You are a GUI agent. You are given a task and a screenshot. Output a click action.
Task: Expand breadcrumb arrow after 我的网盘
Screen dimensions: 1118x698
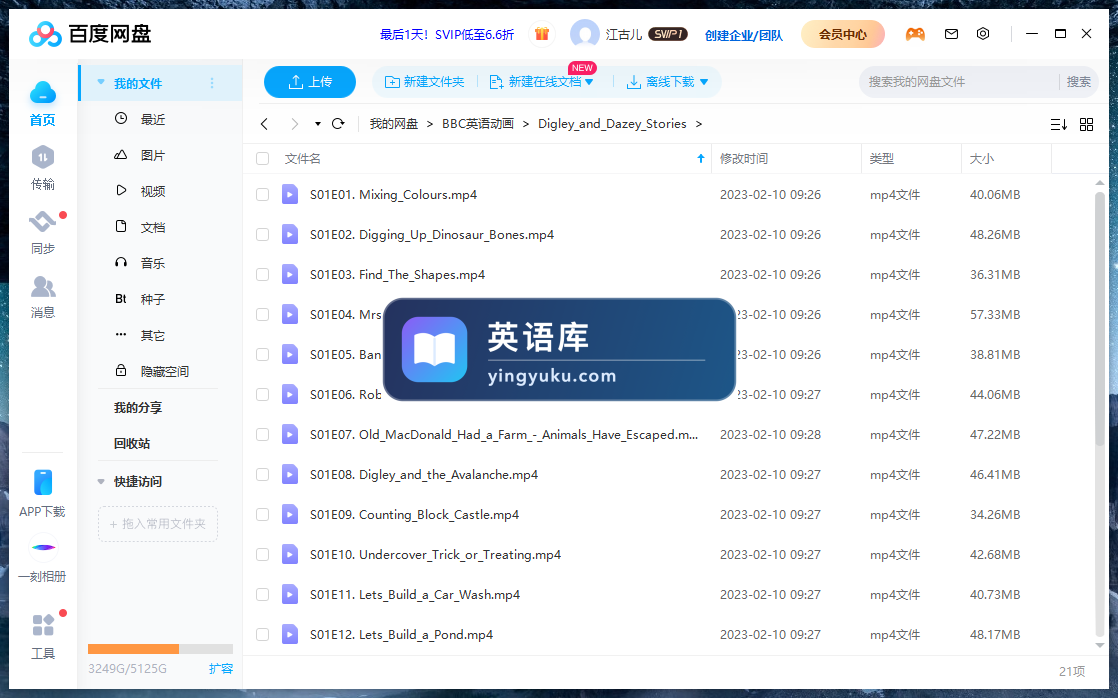(x=430, y=124)
